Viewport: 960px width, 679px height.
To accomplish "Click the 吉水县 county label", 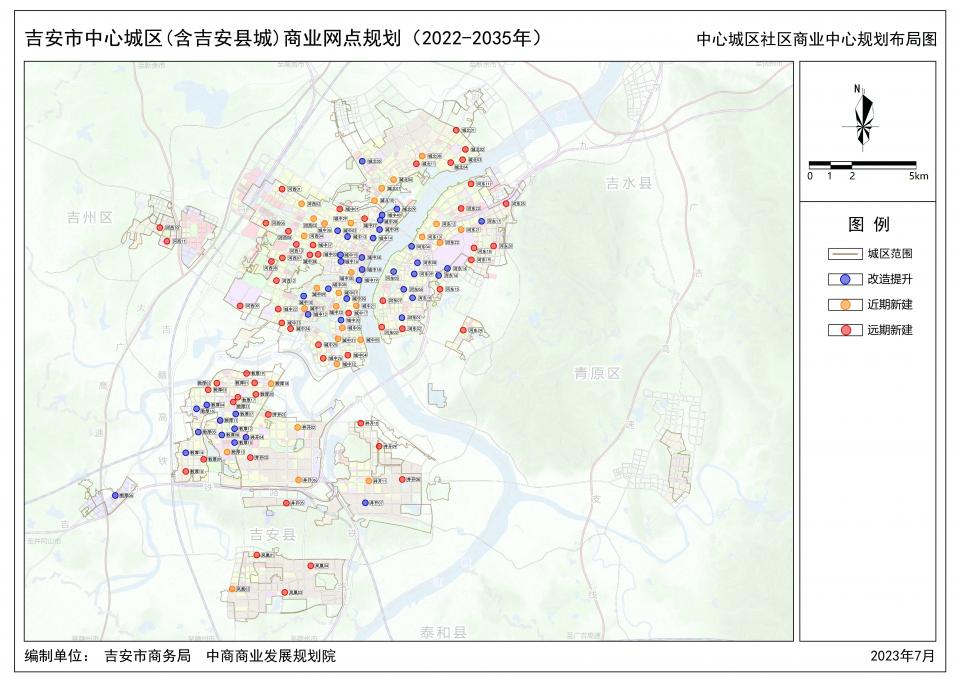I will 628,184.
